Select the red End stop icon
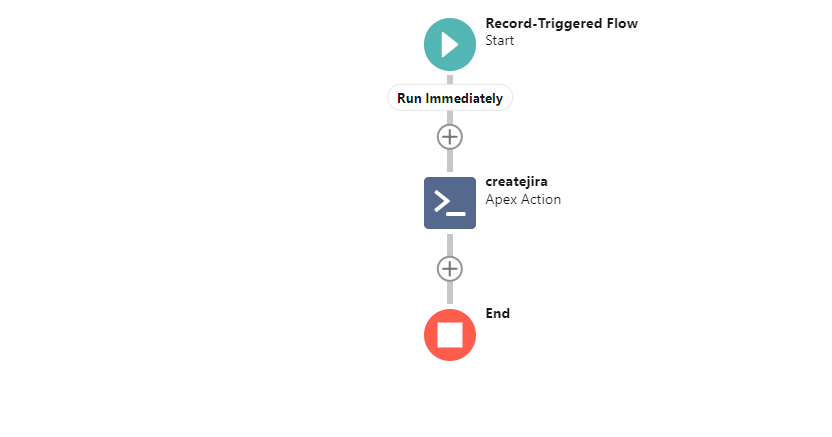Viewport: 832px width, 437px height. (449, 335)
